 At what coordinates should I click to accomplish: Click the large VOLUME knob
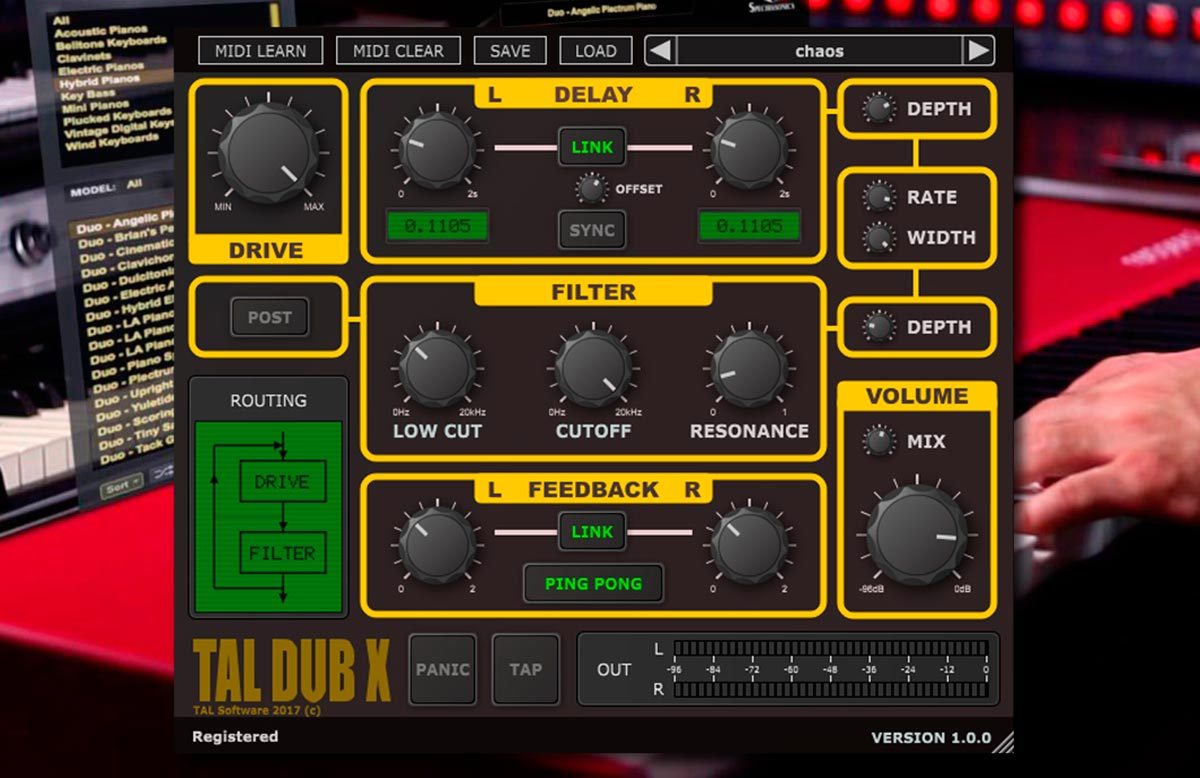coord(917,536)
